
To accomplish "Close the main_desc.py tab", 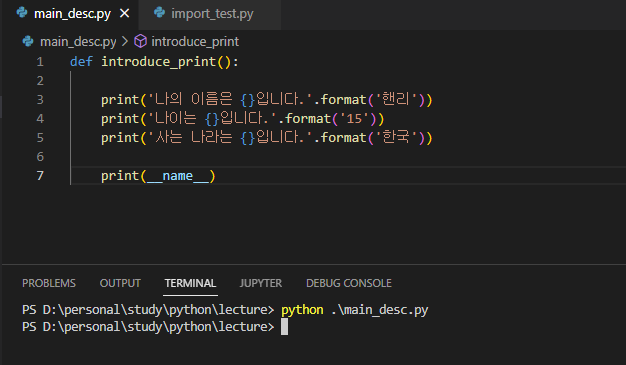I will [x=125, y=14].
